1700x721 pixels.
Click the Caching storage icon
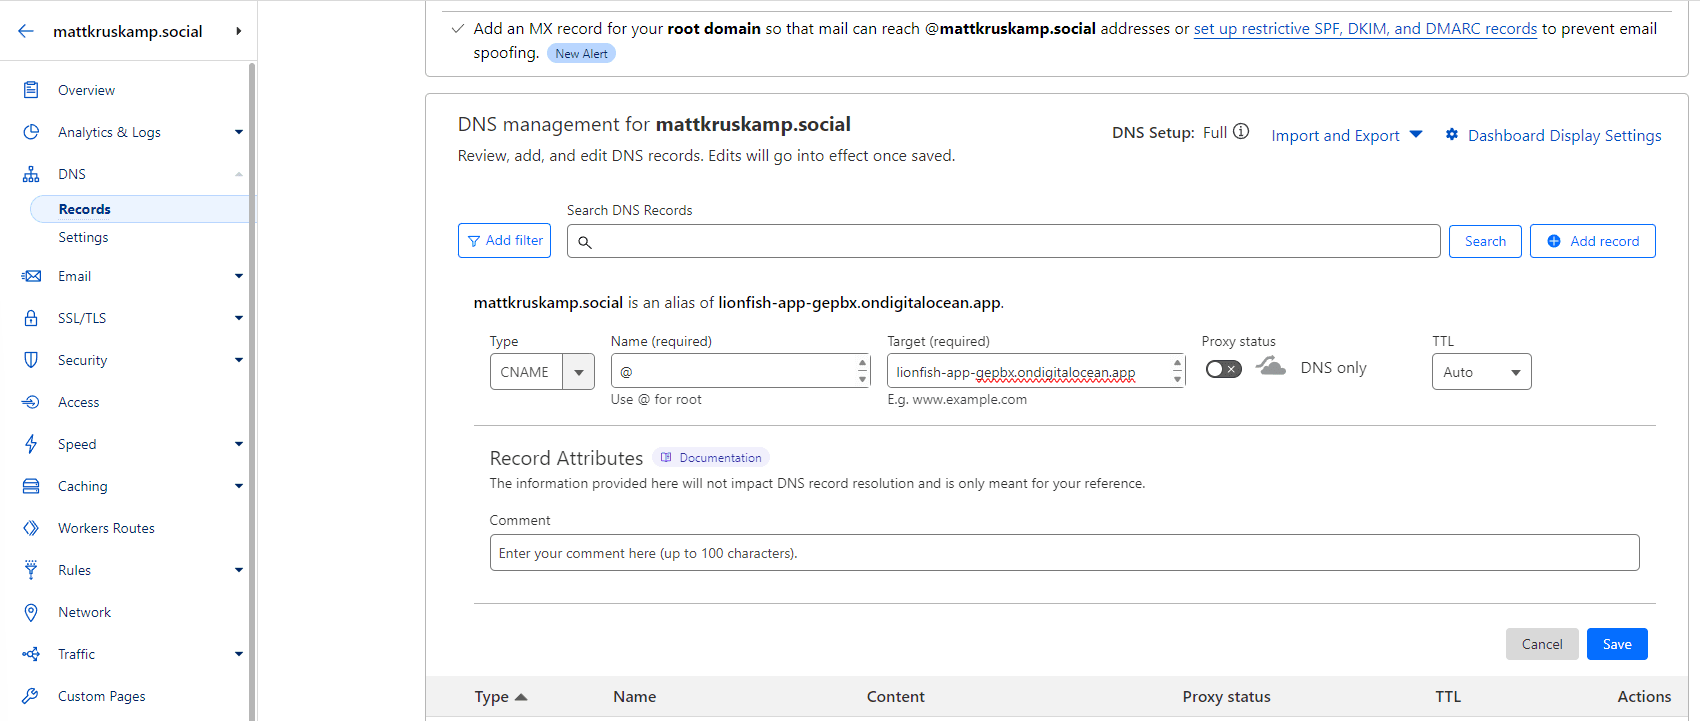click(x=31, y=486)
